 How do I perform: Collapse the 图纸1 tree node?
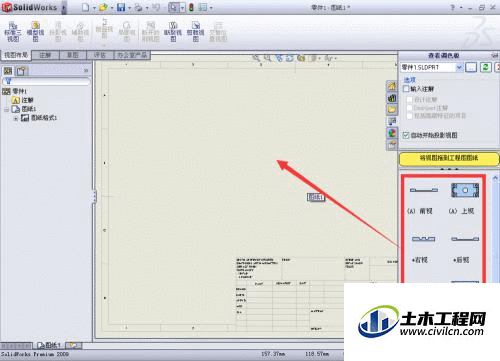[7, 109]
